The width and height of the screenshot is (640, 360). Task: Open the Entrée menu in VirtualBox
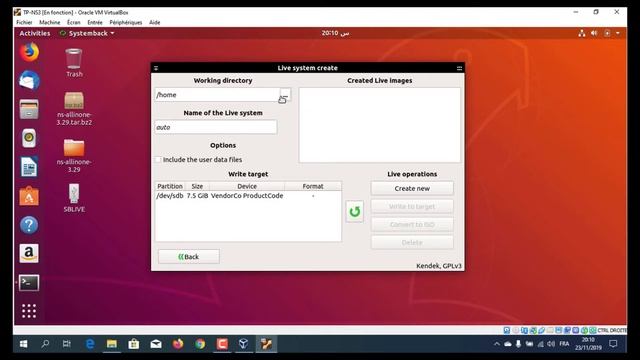[x=95, y=22]
